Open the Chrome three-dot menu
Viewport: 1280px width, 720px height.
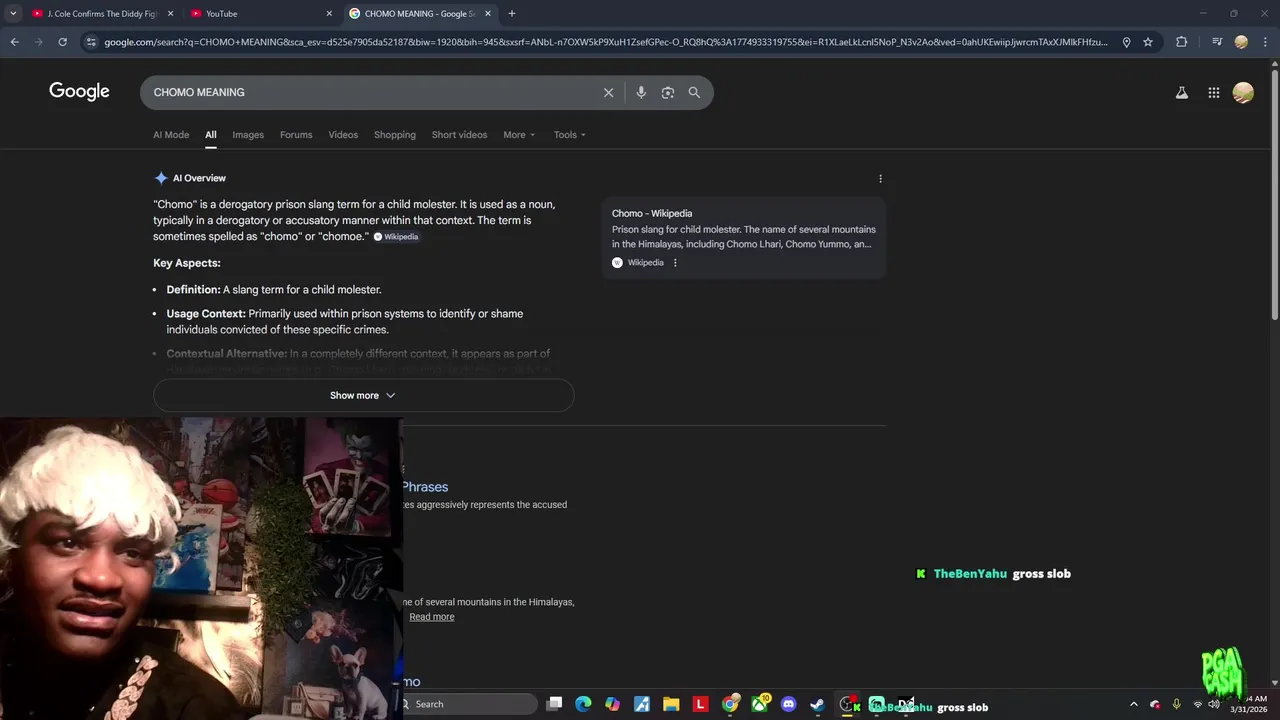[1264, 42]
